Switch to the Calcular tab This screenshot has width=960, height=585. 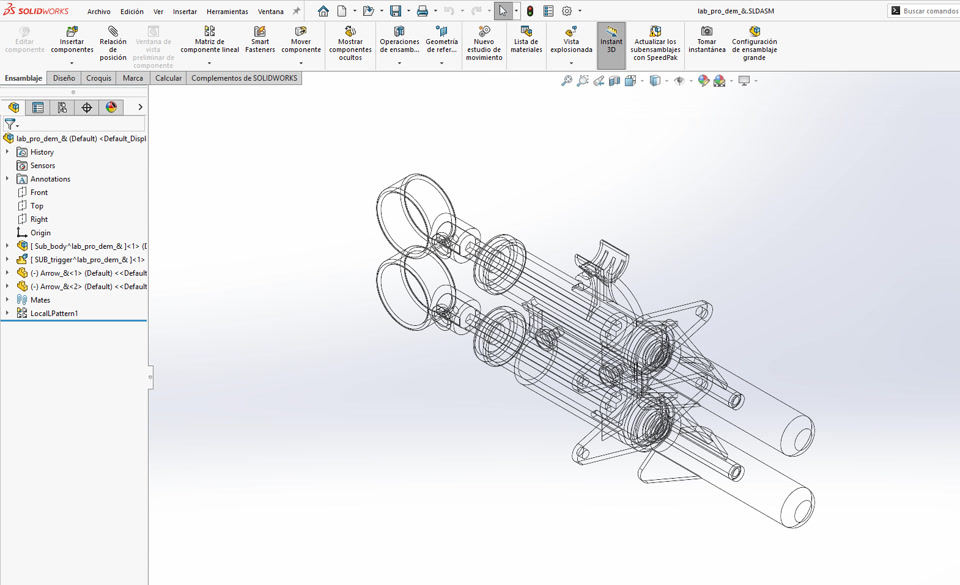click(x=168, y=78)
